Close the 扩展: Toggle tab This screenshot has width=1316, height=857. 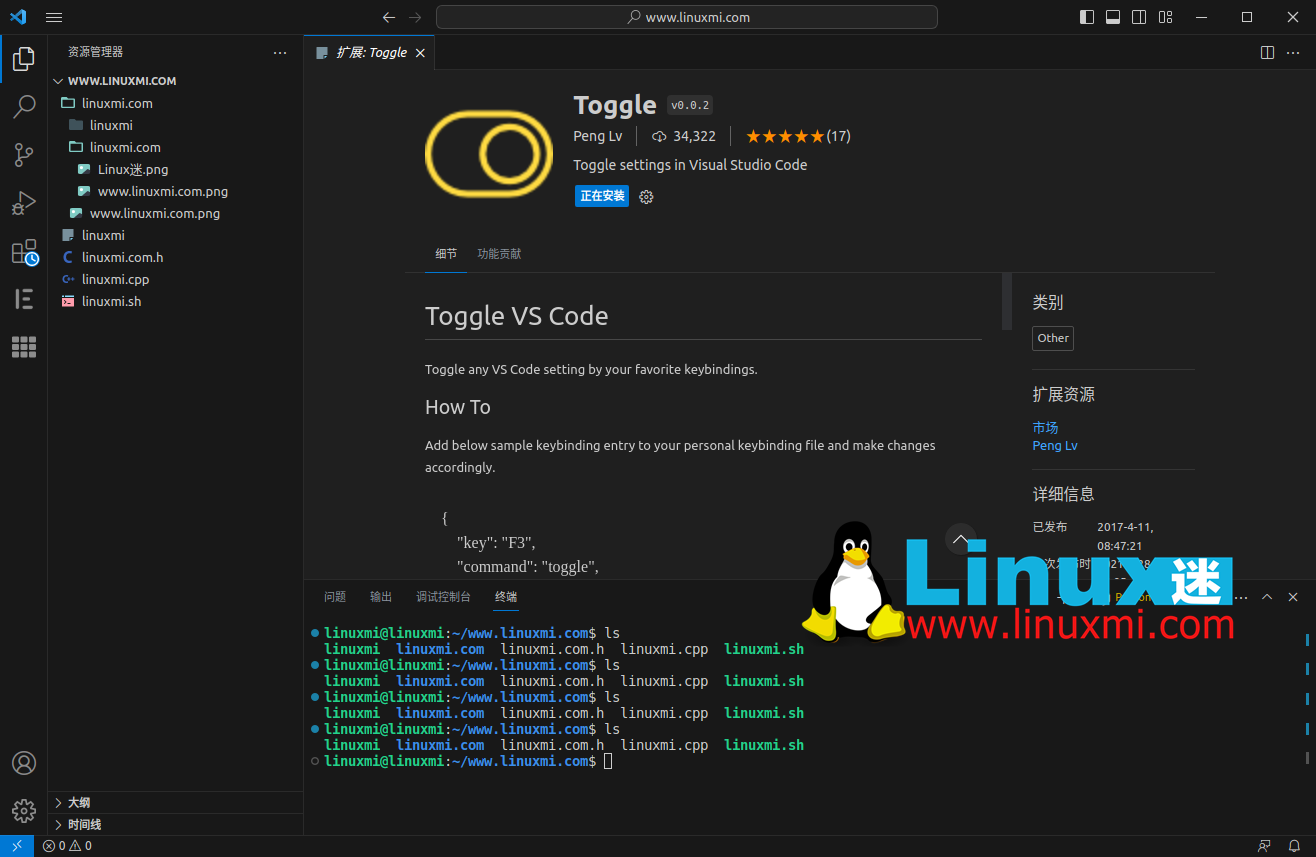(x=420, y=53)
